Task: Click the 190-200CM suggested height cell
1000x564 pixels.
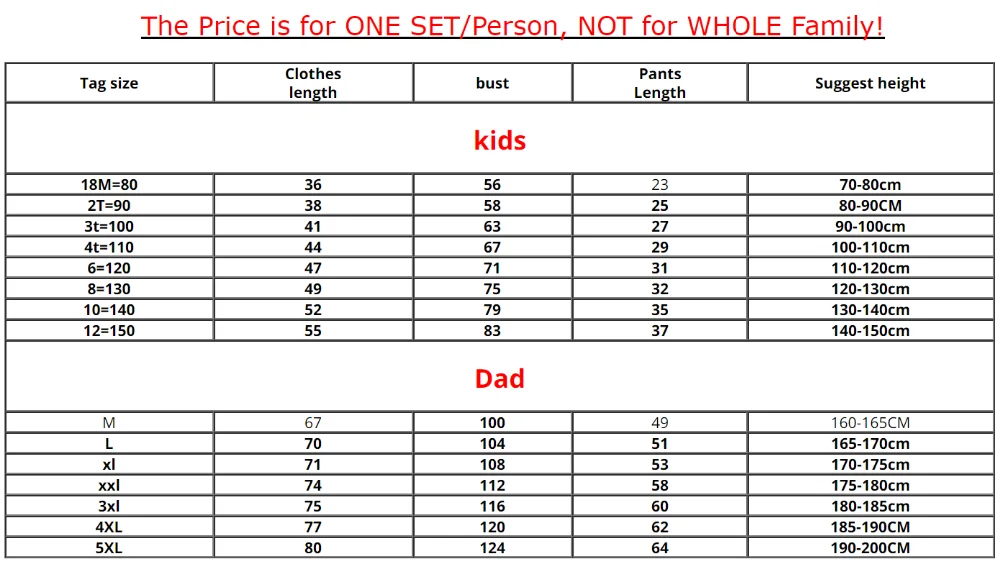Action: click(x=871, y=547)
